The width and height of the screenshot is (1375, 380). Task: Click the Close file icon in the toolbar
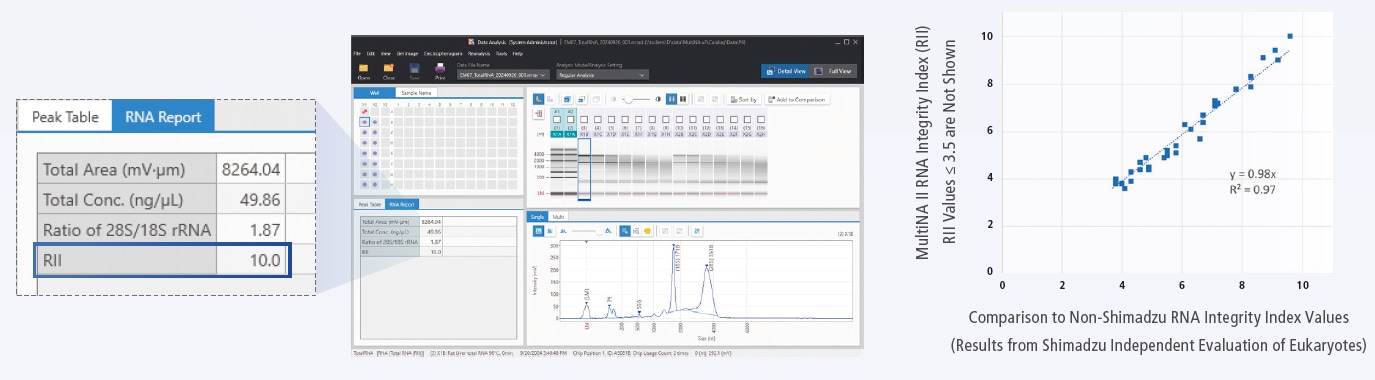point(389,67)
